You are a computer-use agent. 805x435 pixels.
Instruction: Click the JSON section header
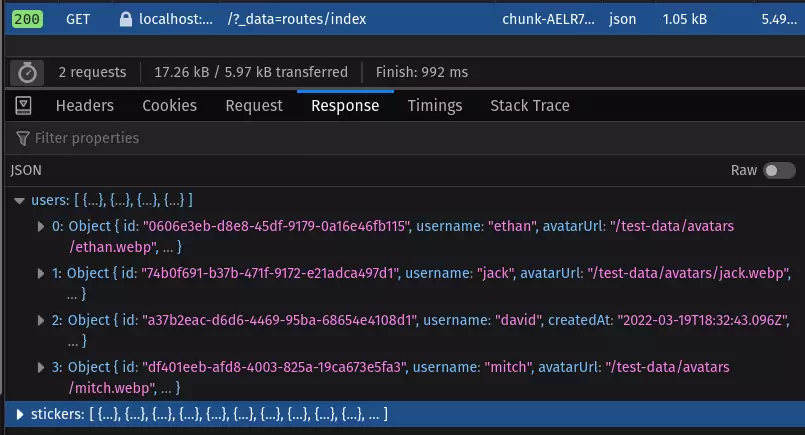pos(26,171)
